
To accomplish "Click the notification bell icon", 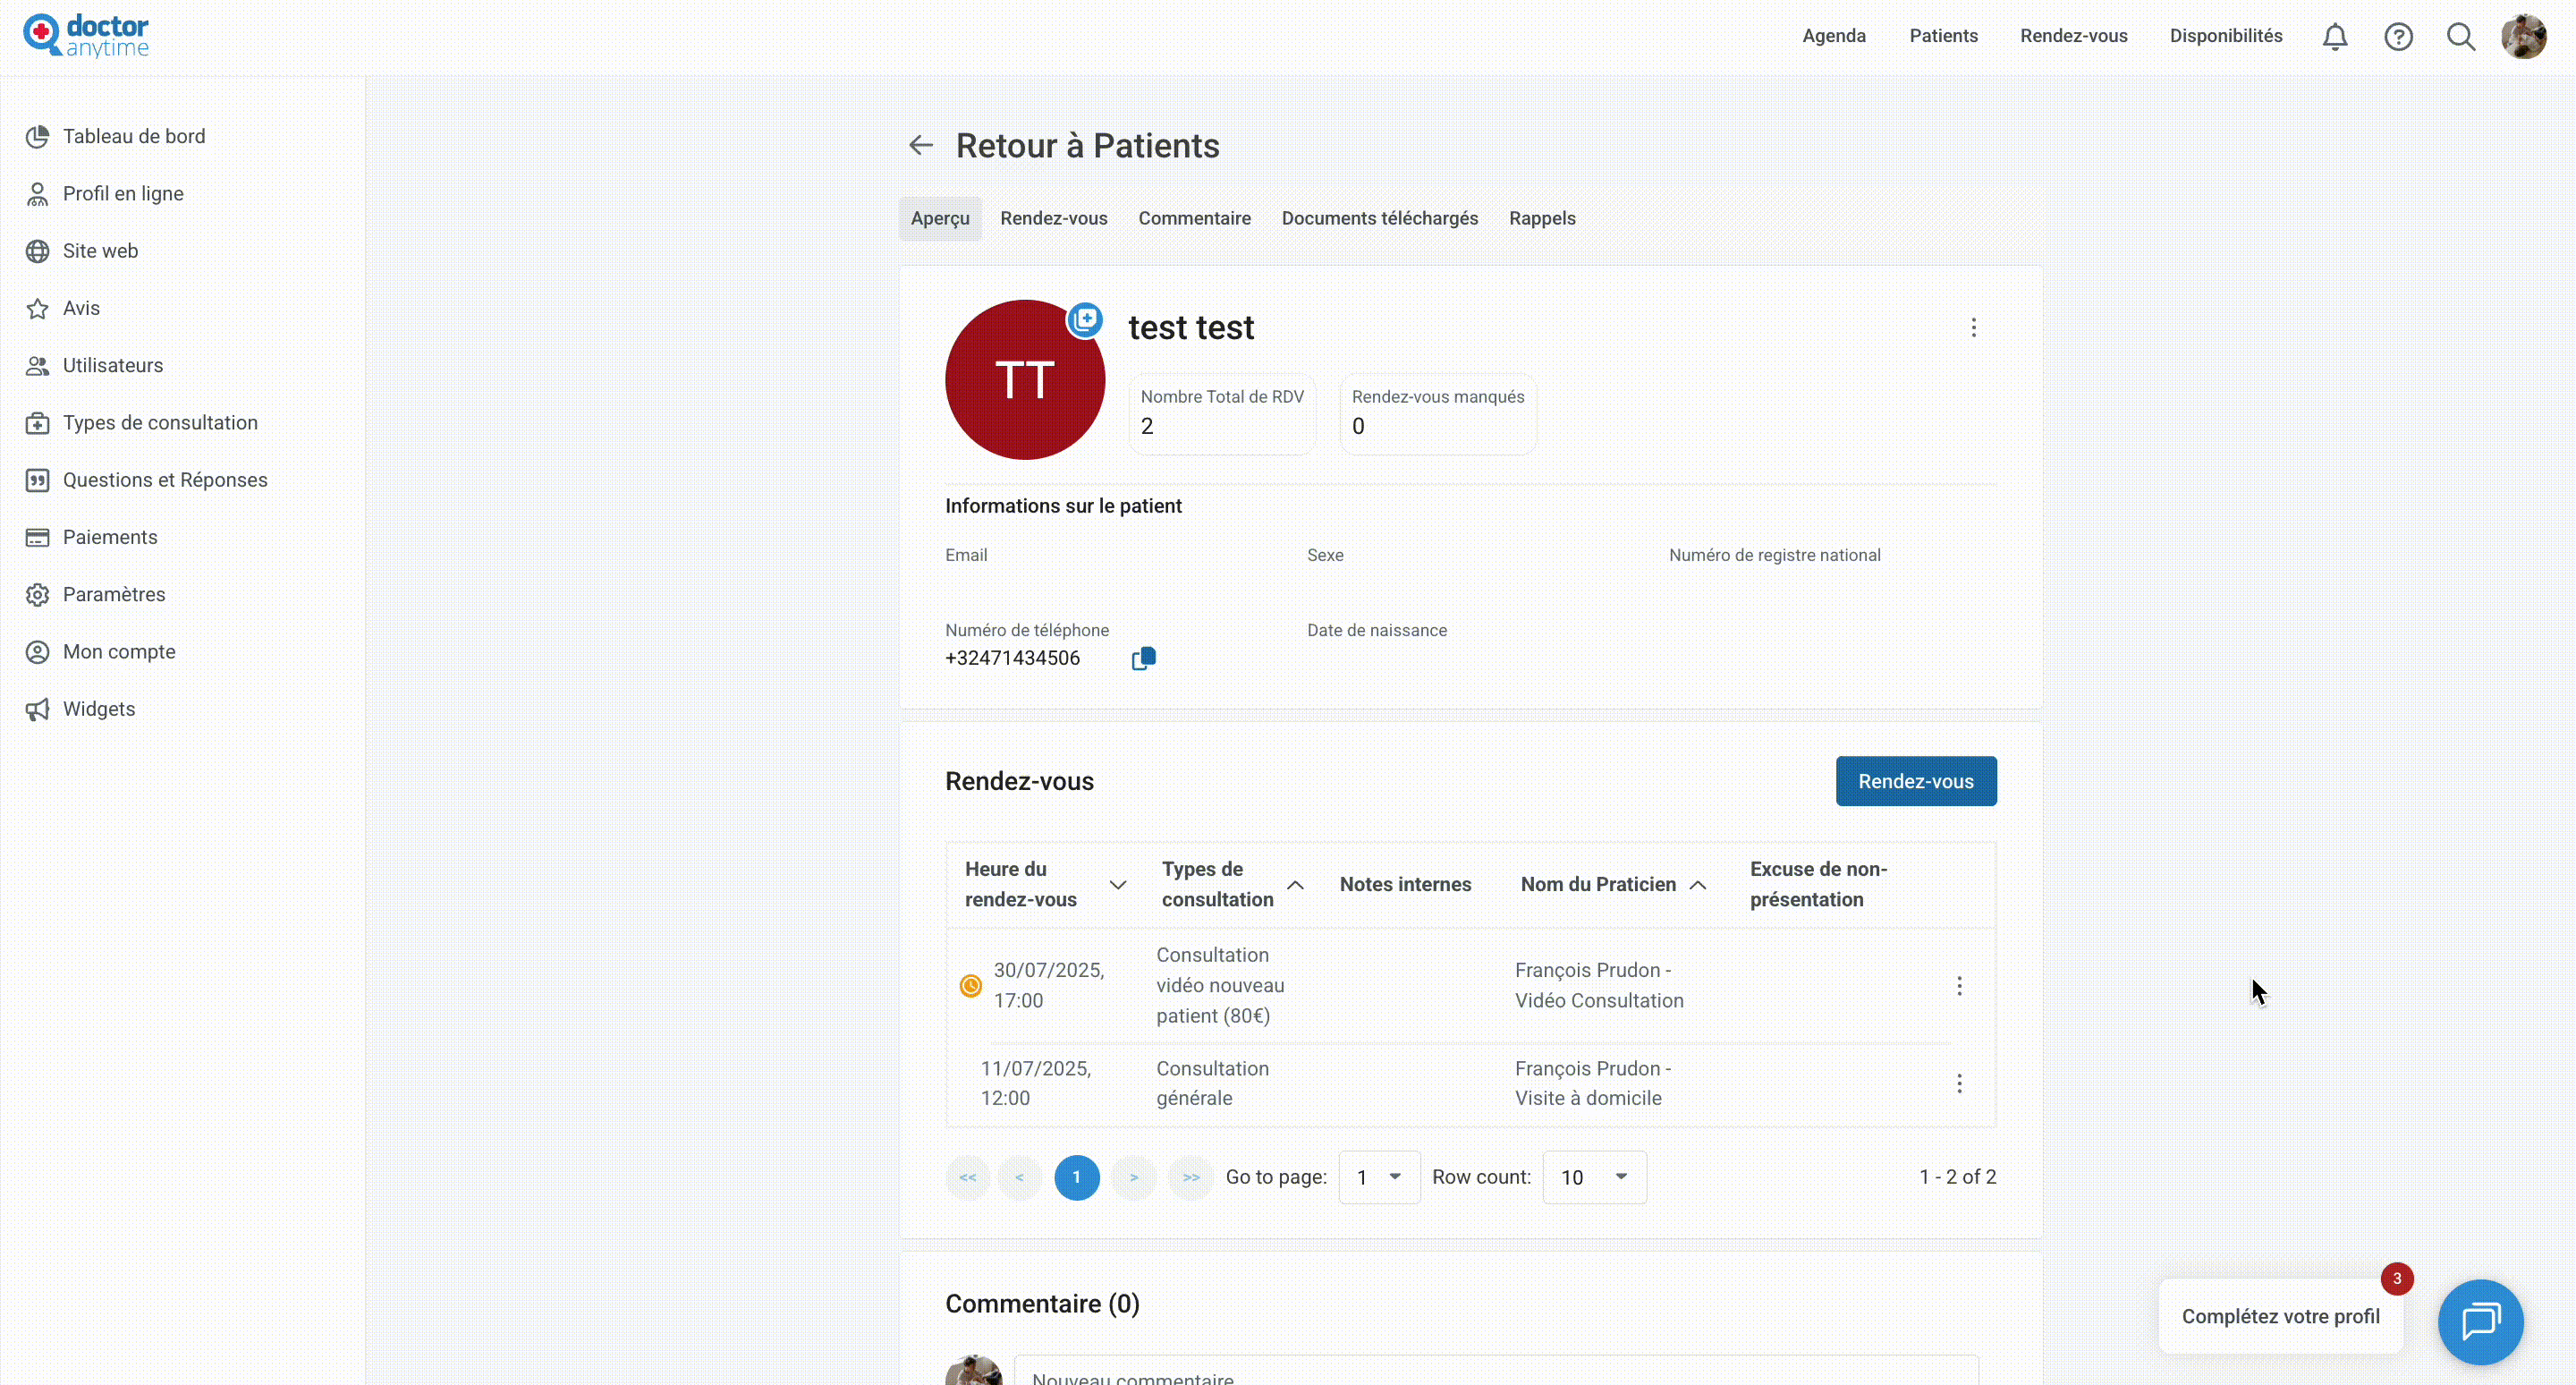I will tap(2334, 37).
